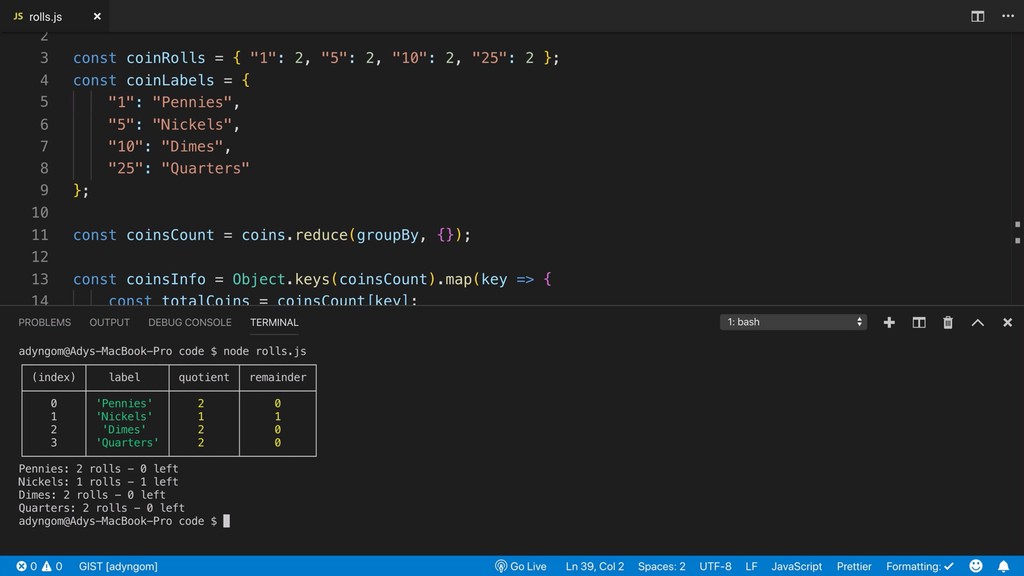
Task: Click the coinLabels variable on line 4
Action: pos(170,80)
